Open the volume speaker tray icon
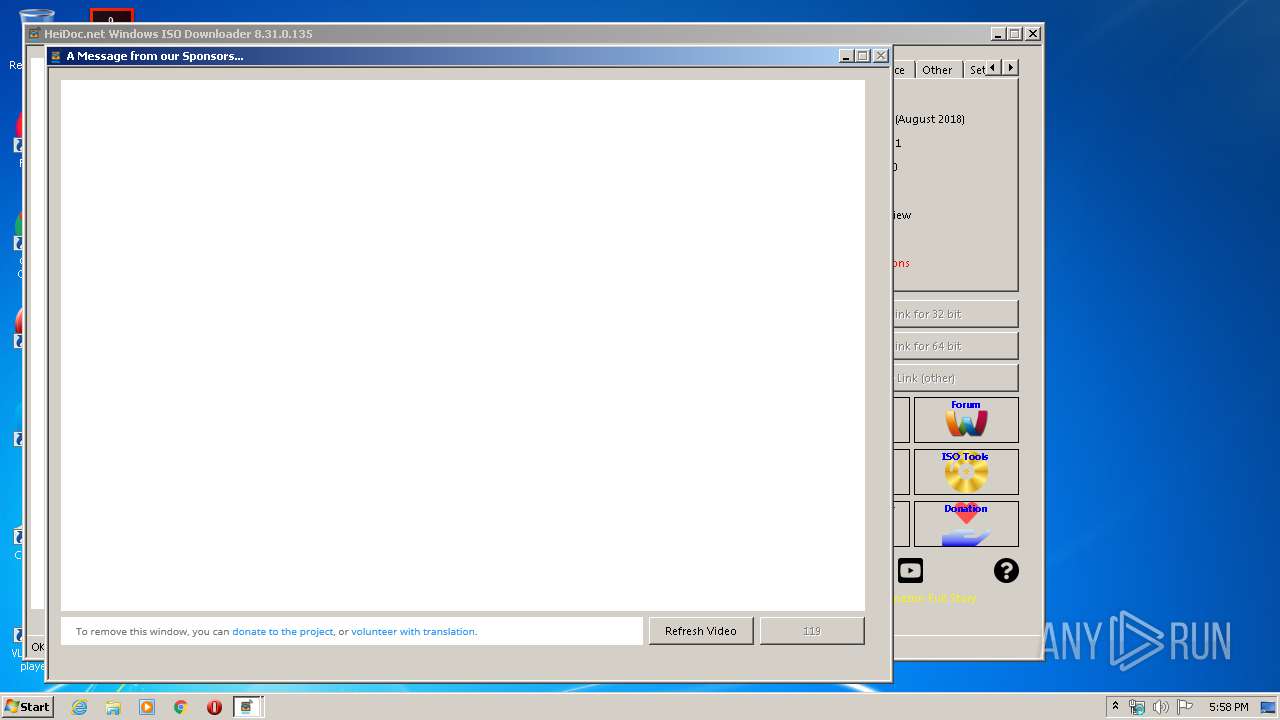Screen dimensions: 1280x720 (x=1161, y=707)
